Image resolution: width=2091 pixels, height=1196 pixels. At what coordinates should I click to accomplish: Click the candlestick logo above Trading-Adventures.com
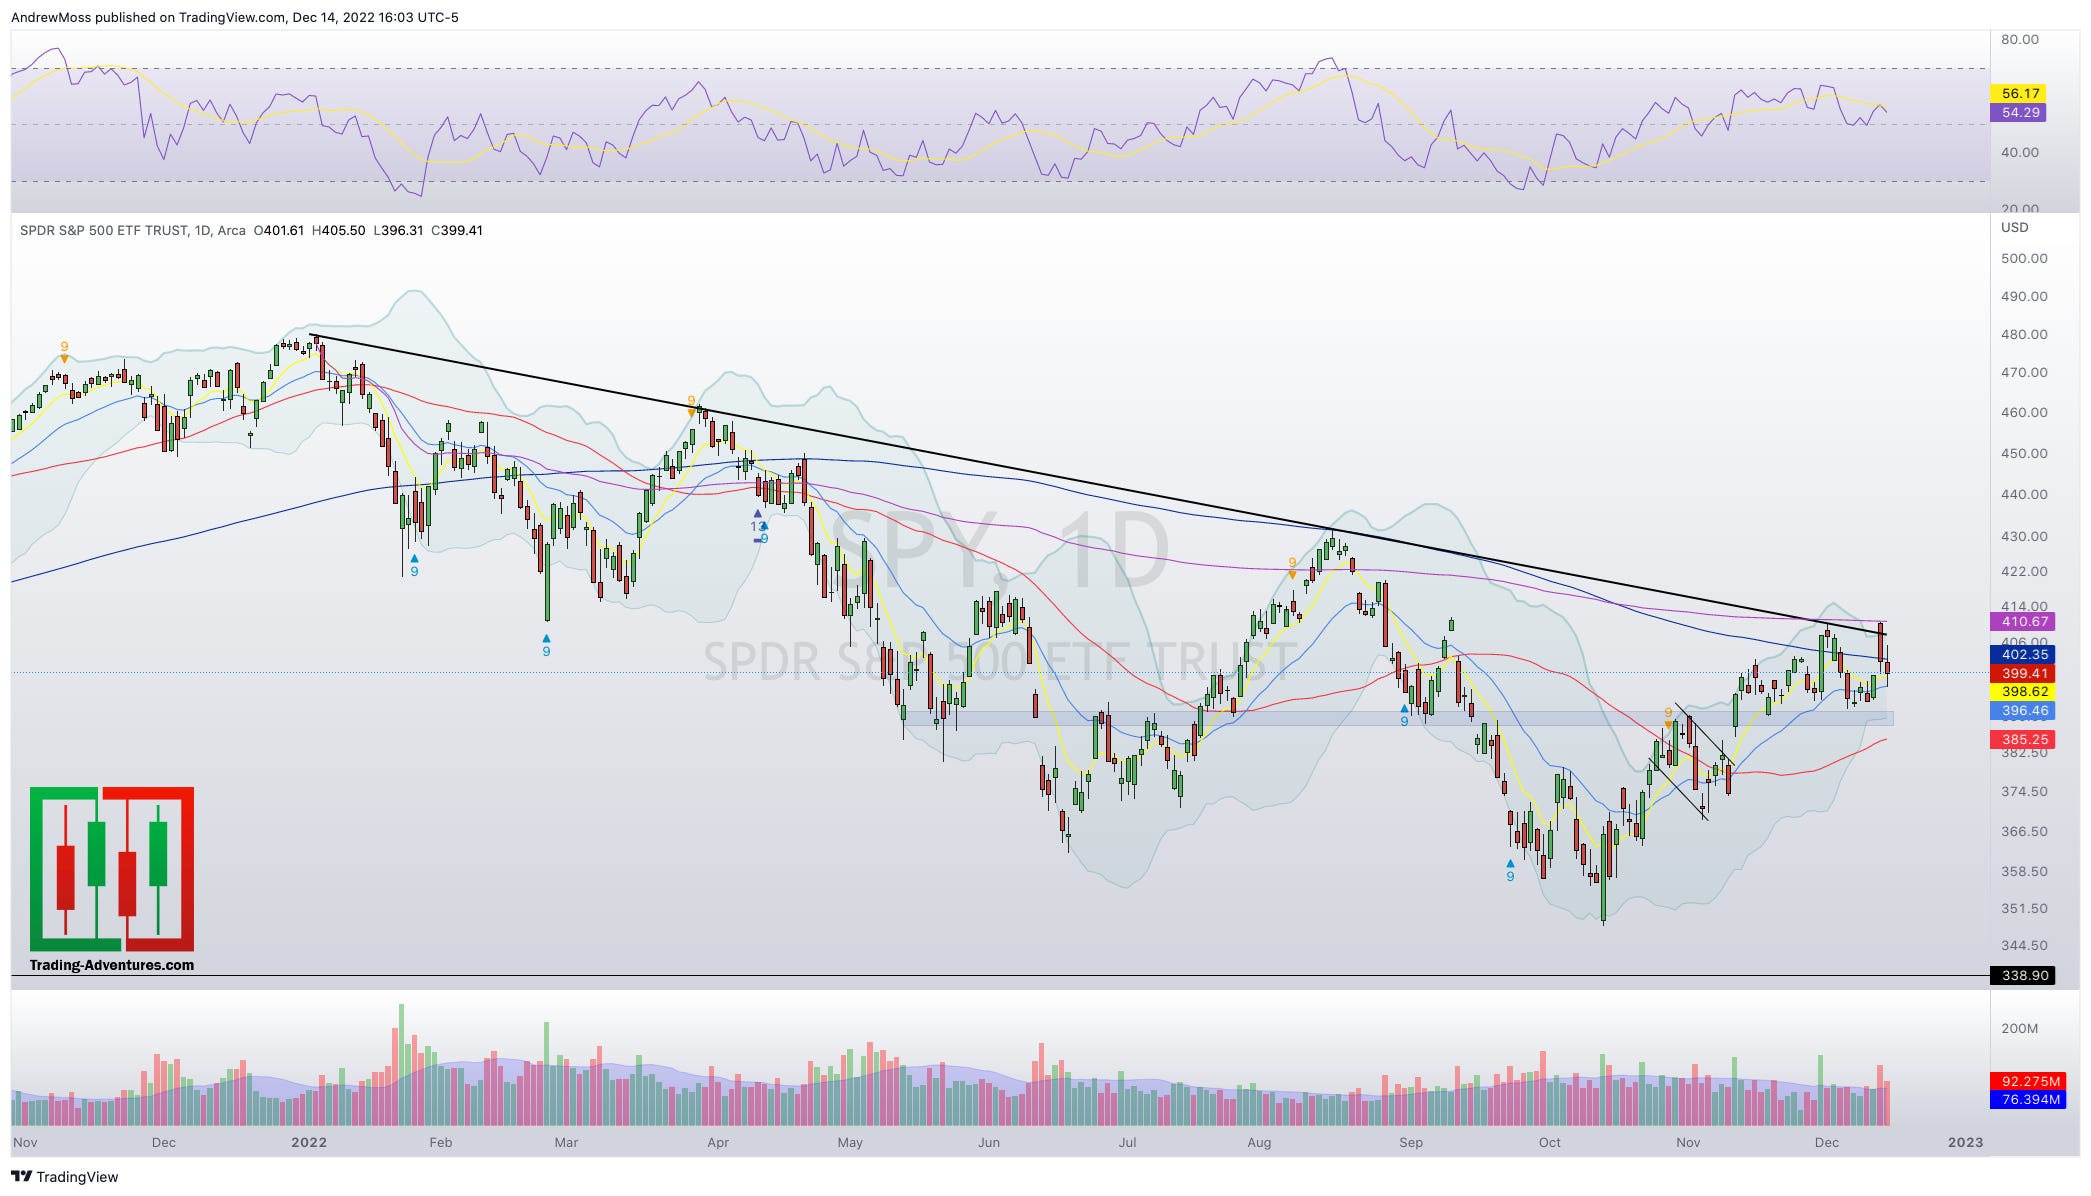(112, 869)
